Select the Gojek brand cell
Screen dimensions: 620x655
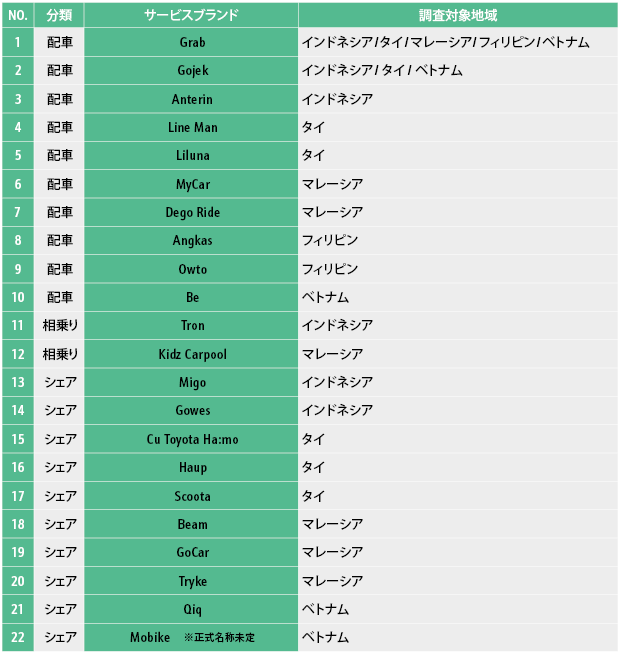click(192, 71)
